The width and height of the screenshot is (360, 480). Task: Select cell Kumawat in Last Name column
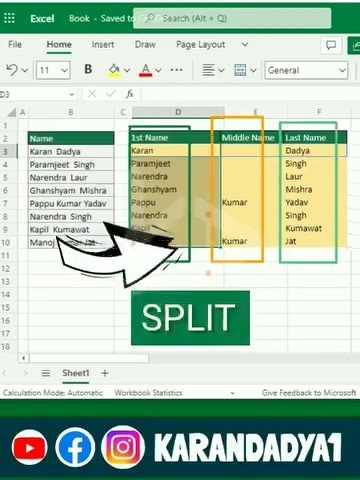point(315,229)
